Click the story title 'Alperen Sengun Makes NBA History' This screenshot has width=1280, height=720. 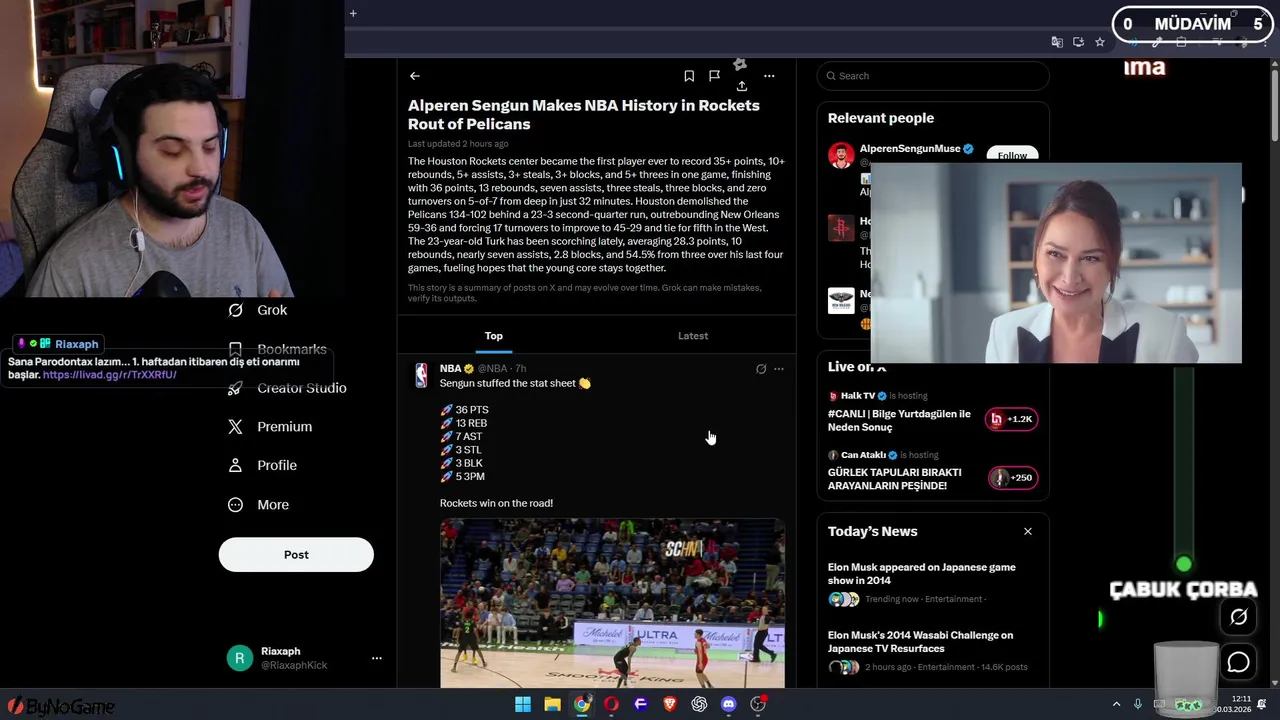click(x=584, y=115)
